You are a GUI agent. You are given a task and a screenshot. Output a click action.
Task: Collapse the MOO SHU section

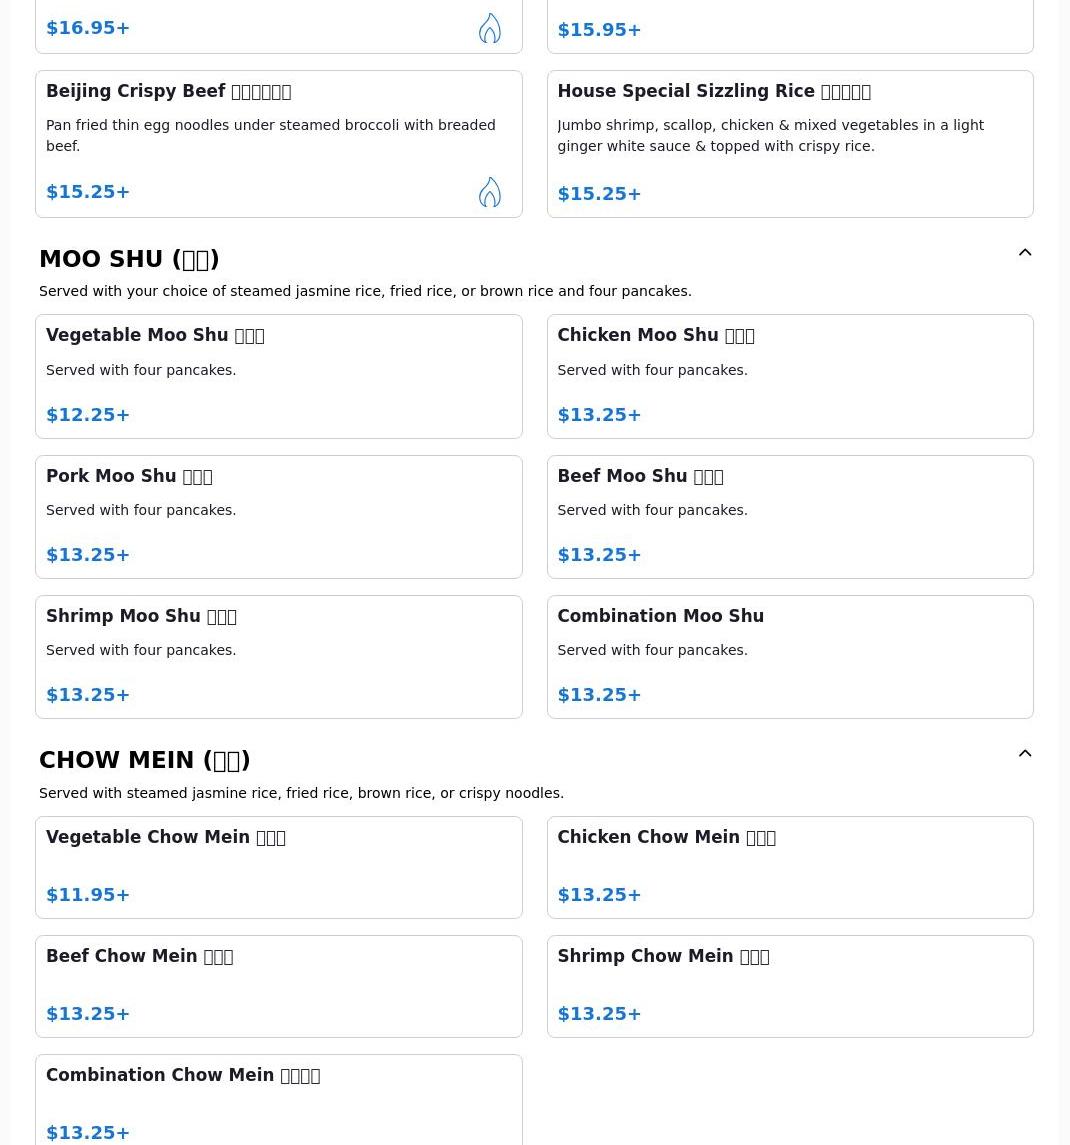[x=1025, y=253]
